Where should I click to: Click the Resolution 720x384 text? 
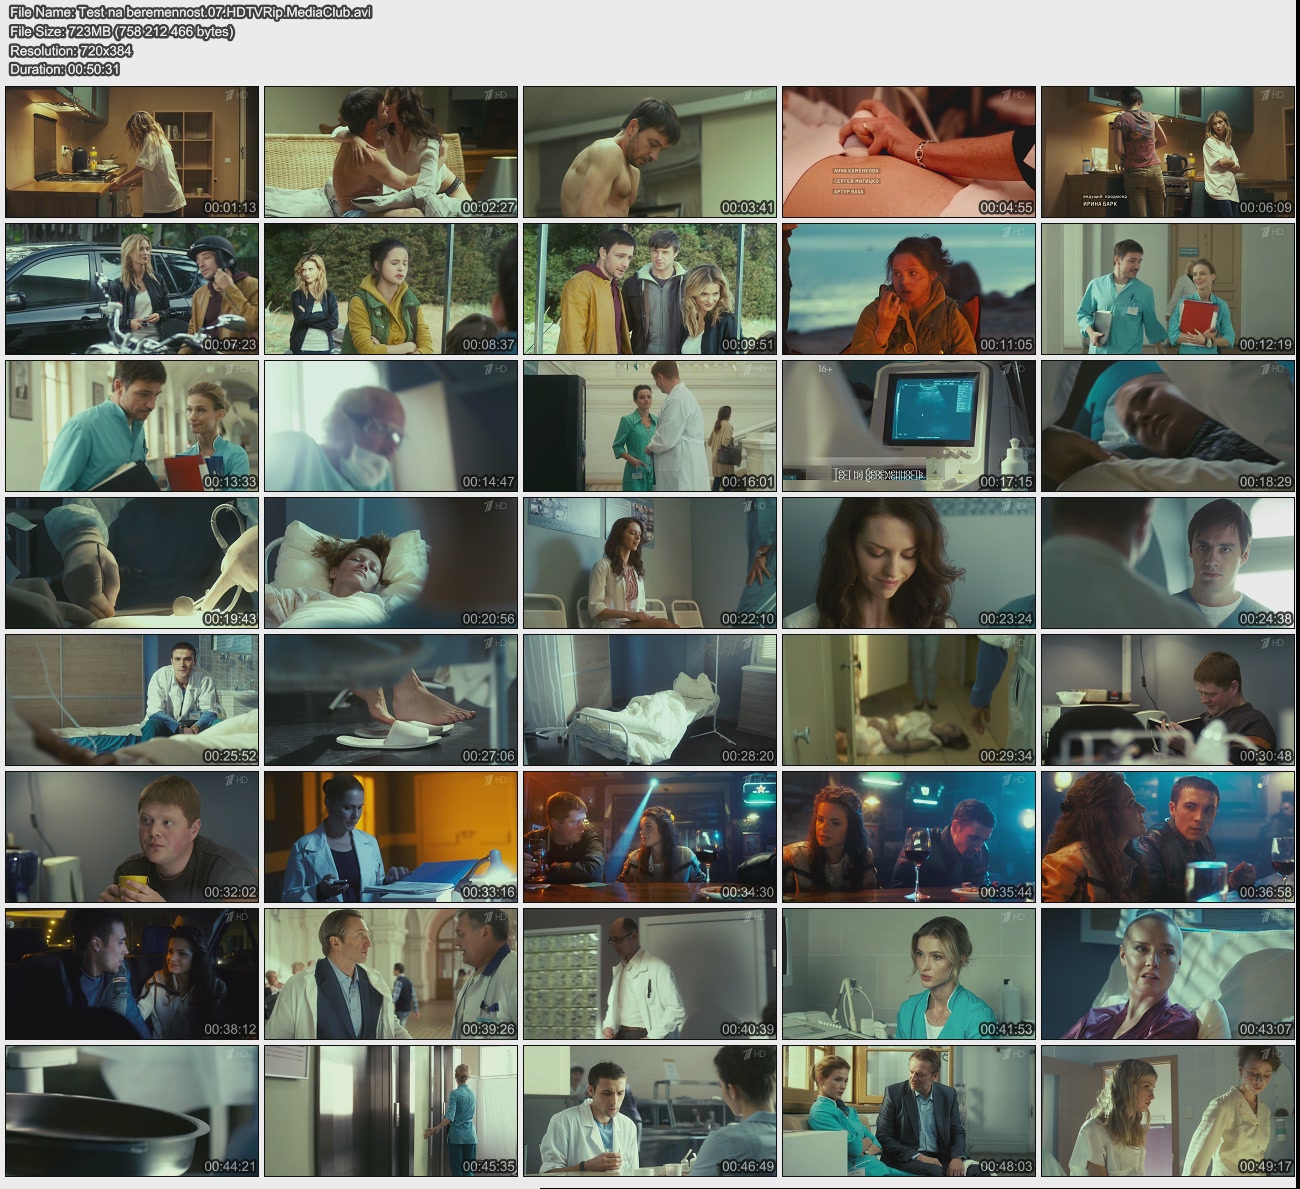[71, 50]
